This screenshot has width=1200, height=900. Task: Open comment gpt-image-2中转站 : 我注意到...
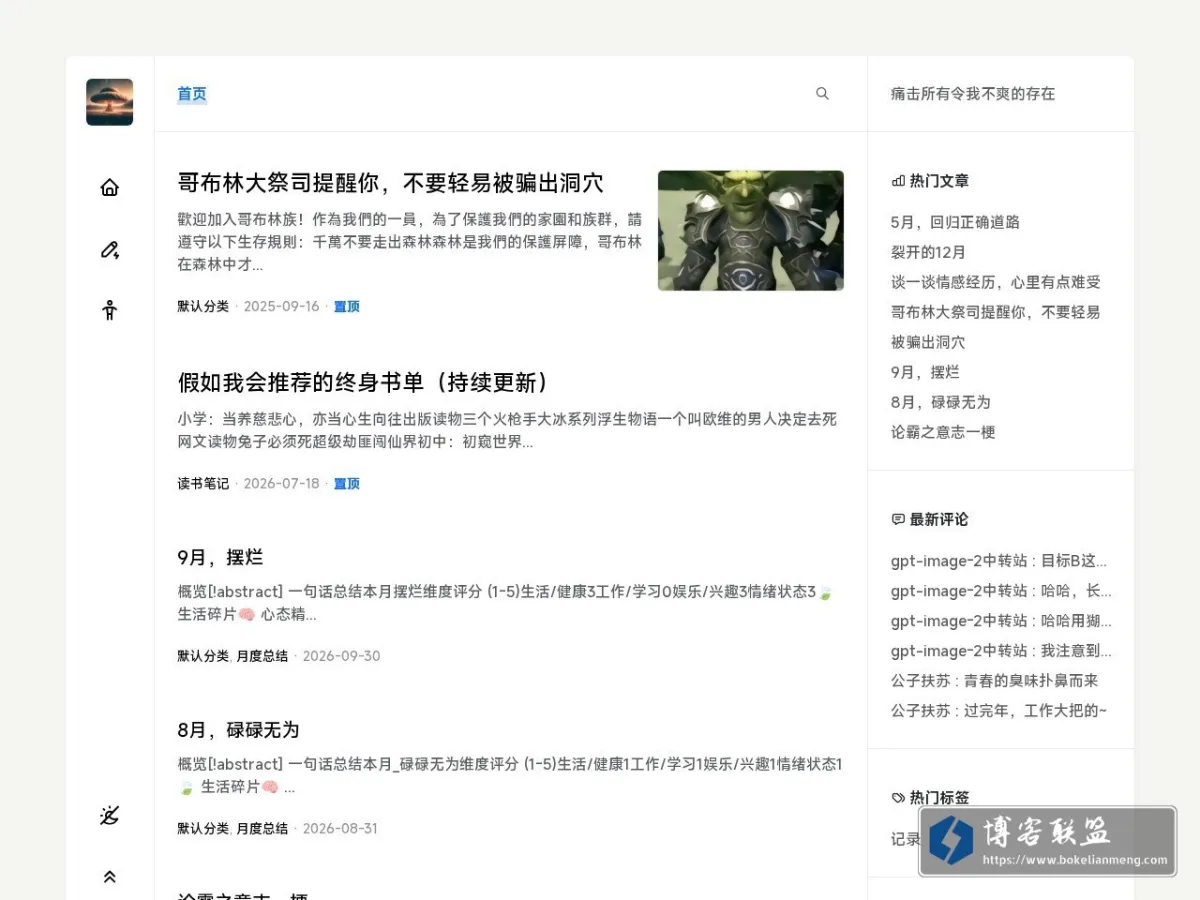pyautogui.click(x=1001, y=651)
